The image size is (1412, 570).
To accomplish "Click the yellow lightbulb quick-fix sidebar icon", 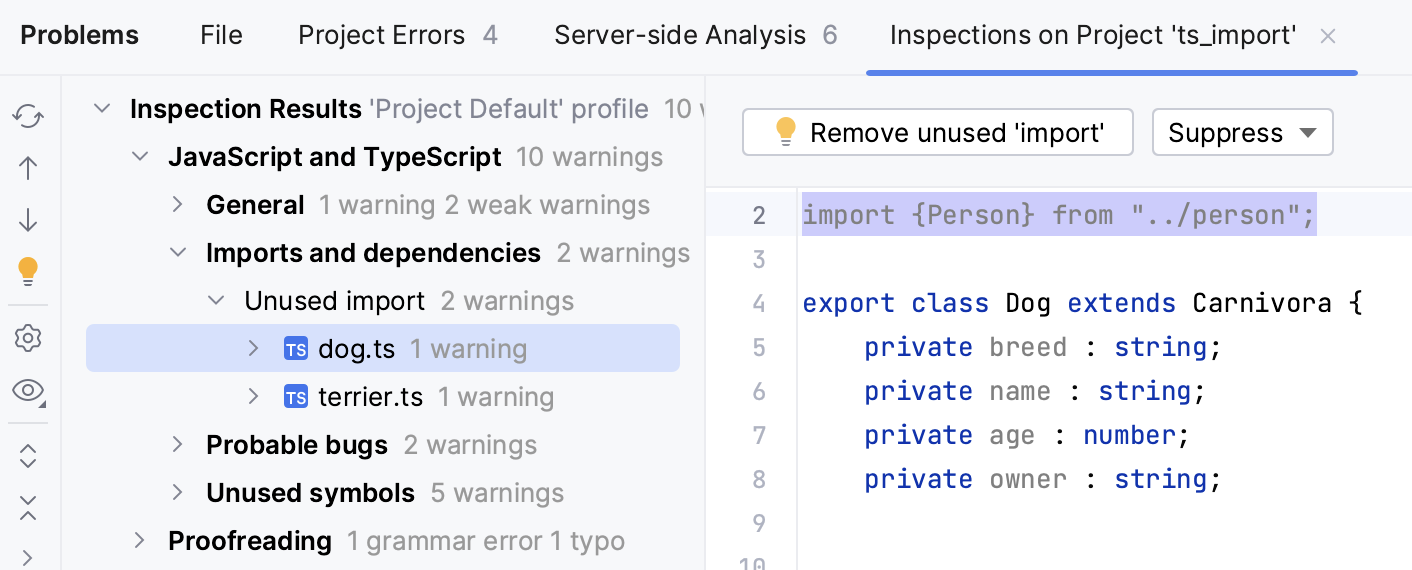I will 28,270.
